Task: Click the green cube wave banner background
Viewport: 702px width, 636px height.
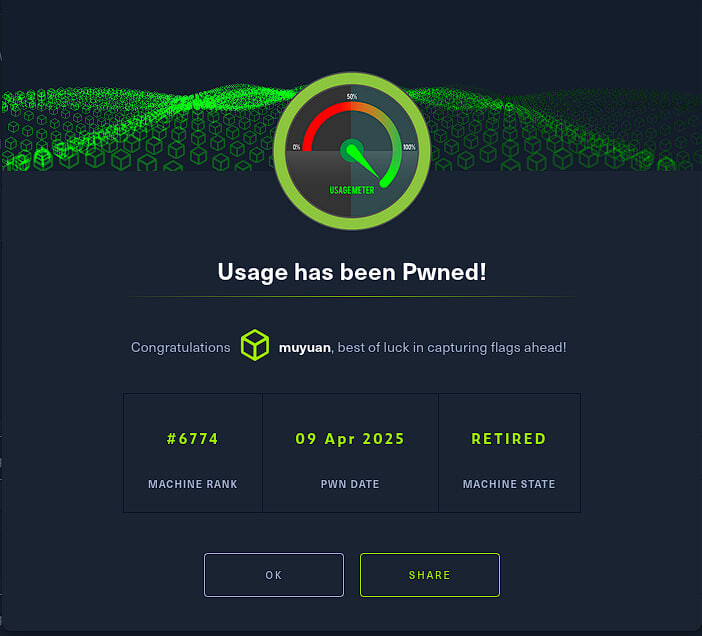Action: tap(134, 130)
